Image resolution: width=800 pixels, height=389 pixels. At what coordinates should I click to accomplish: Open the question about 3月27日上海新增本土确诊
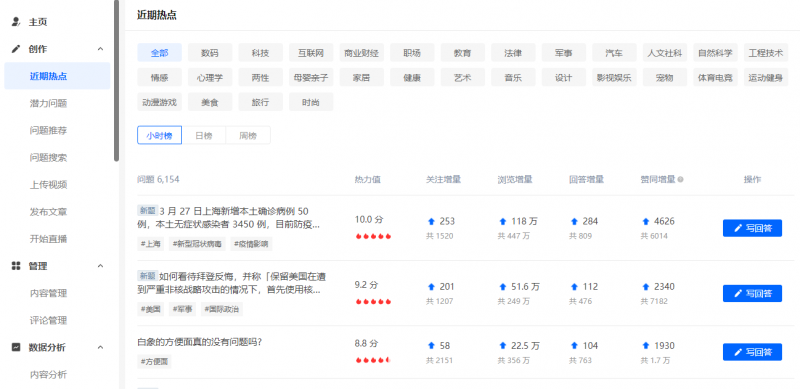point(229,217)
